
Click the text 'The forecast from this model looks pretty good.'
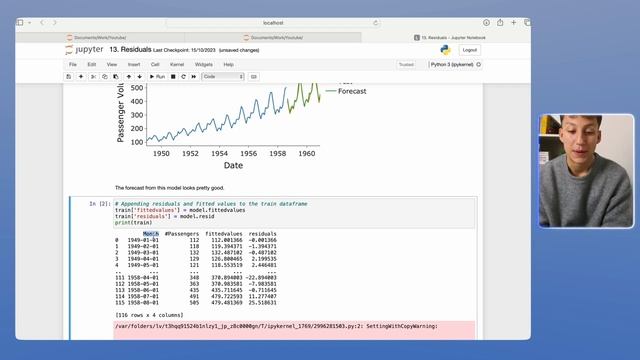pyautogui.click(x=169, y=188)
